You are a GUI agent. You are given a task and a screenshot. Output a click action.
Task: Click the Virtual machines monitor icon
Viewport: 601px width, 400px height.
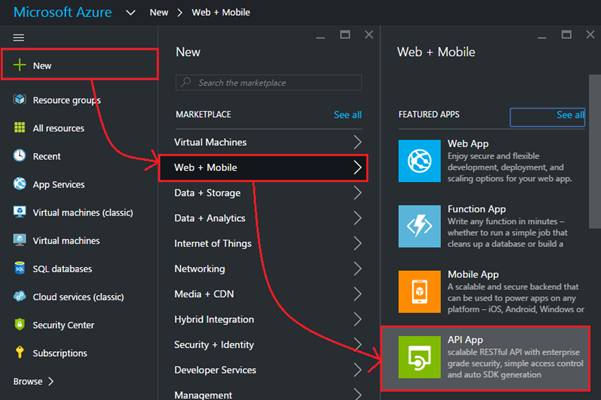point(19,240)
